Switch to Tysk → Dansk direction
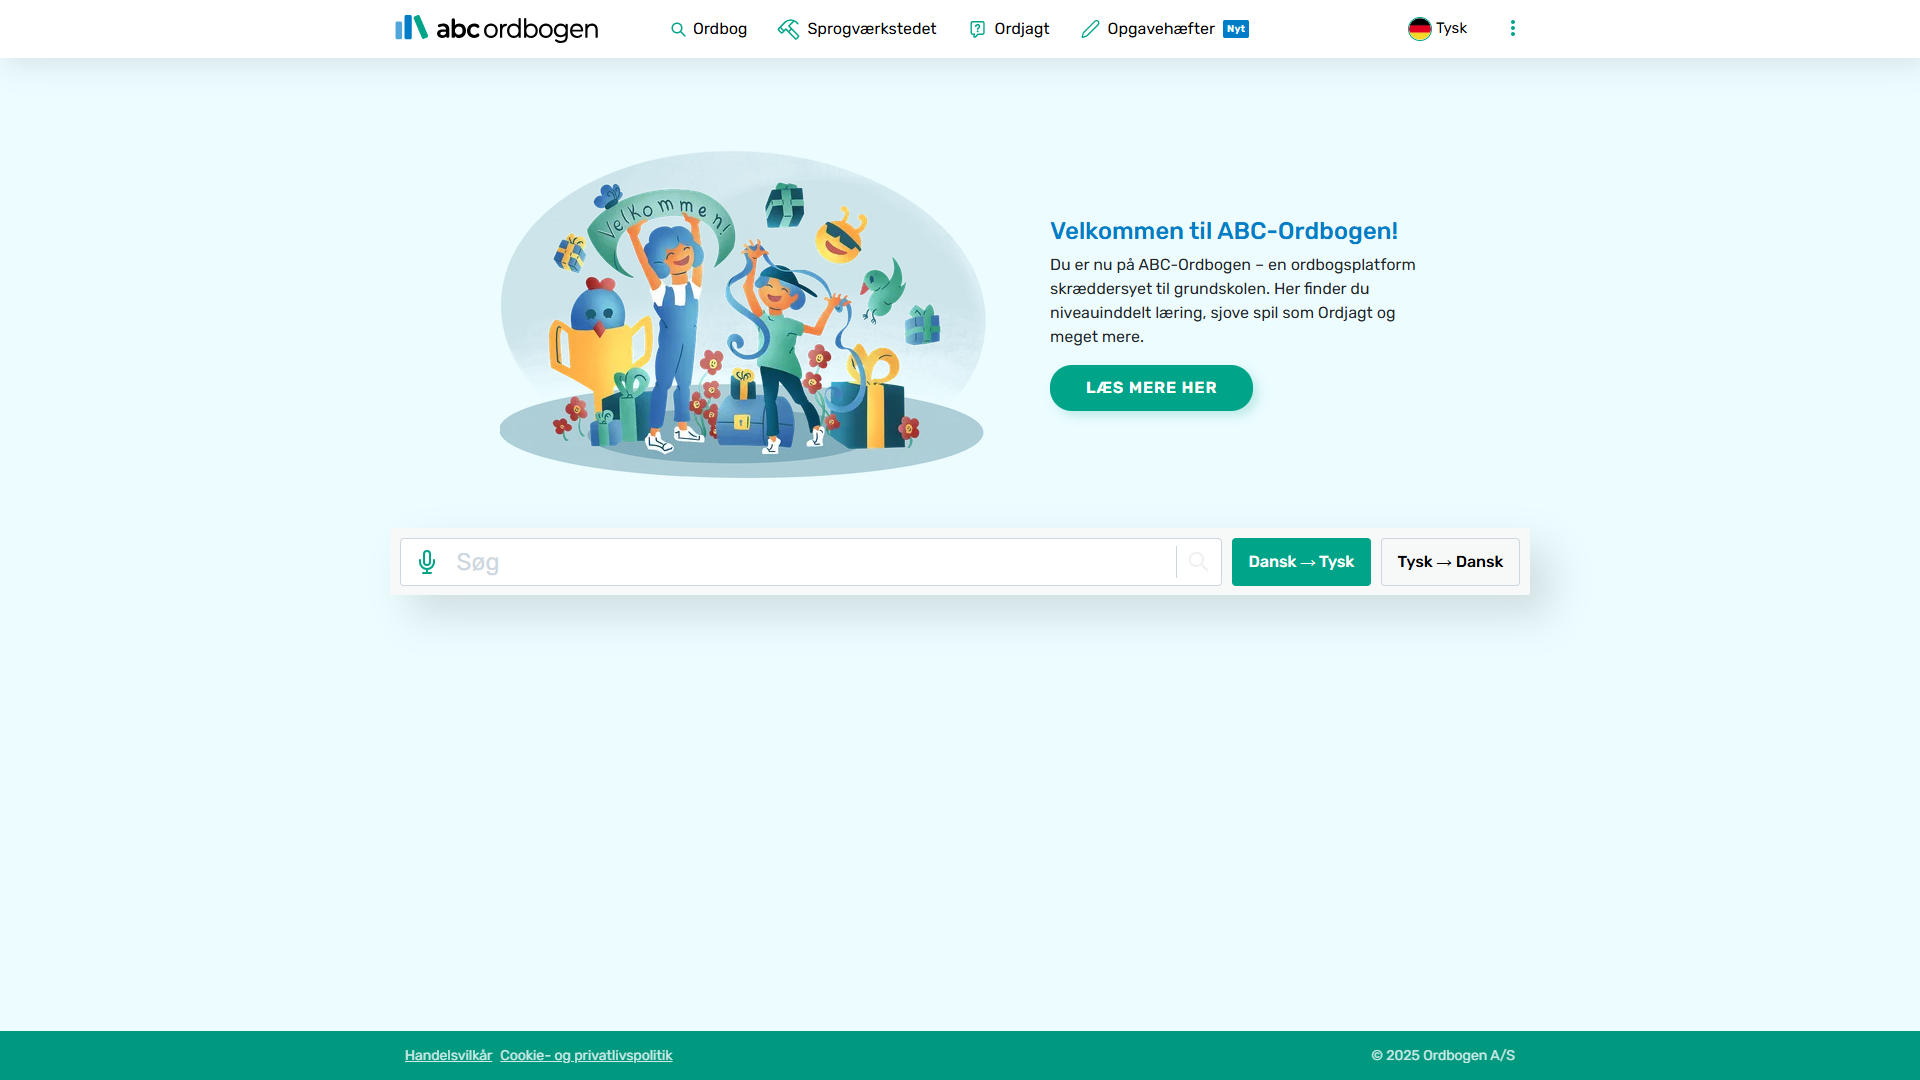The height and width of the screenshot is (1080, 1920). point(1449,562)
